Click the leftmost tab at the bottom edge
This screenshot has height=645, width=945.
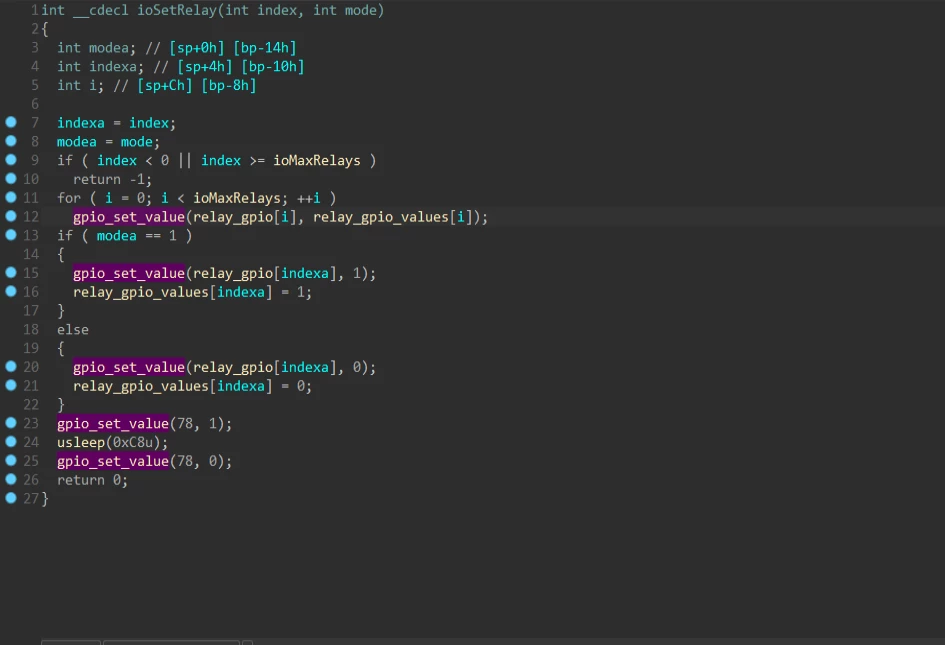click(x=69, y=644)
